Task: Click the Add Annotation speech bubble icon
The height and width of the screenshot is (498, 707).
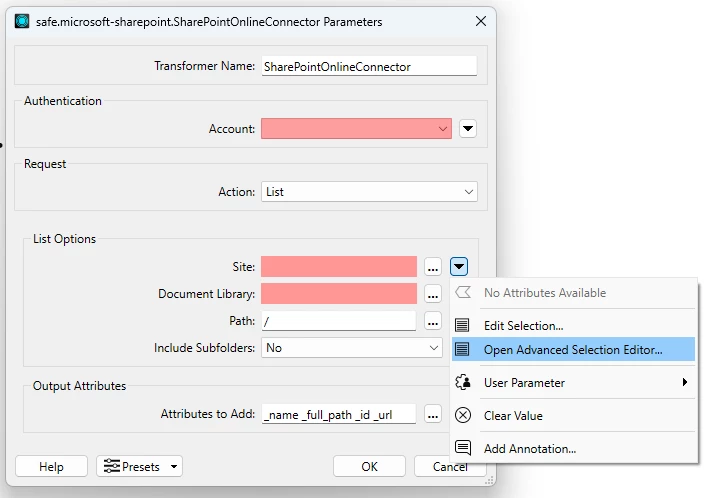Action: click(x=463, y=448)
